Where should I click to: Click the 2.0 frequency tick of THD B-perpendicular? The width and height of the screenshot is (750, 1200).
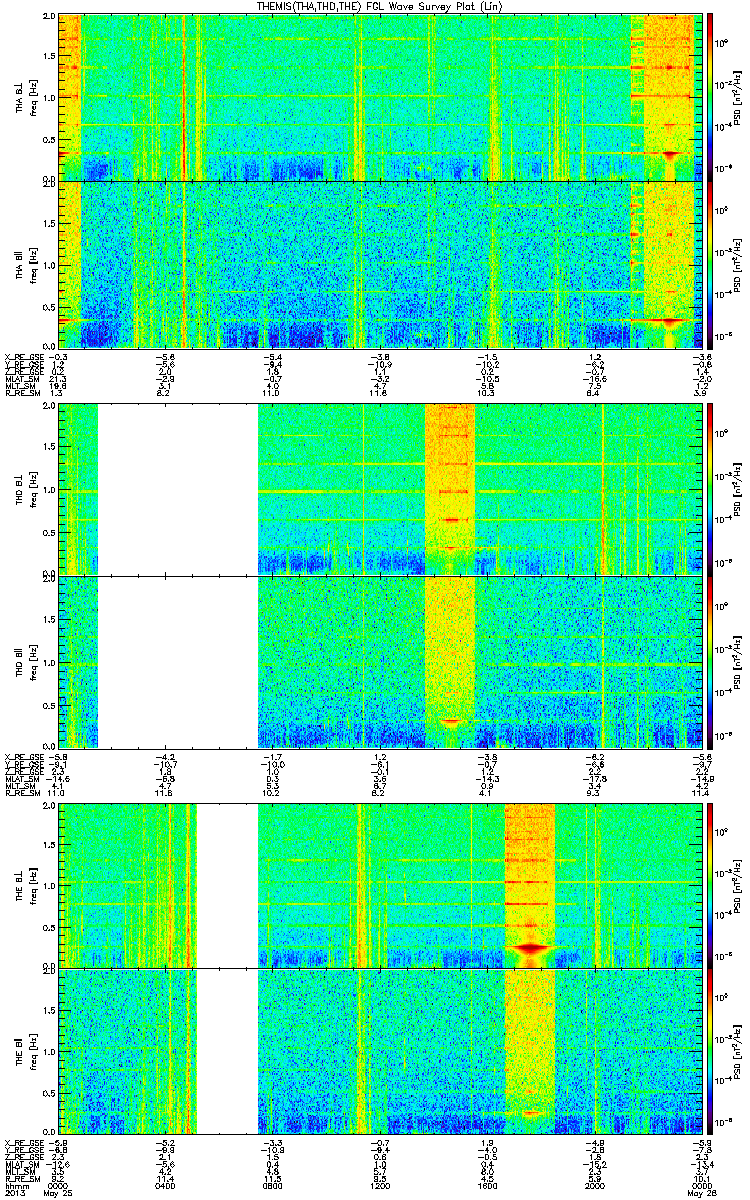pos(47,407)
